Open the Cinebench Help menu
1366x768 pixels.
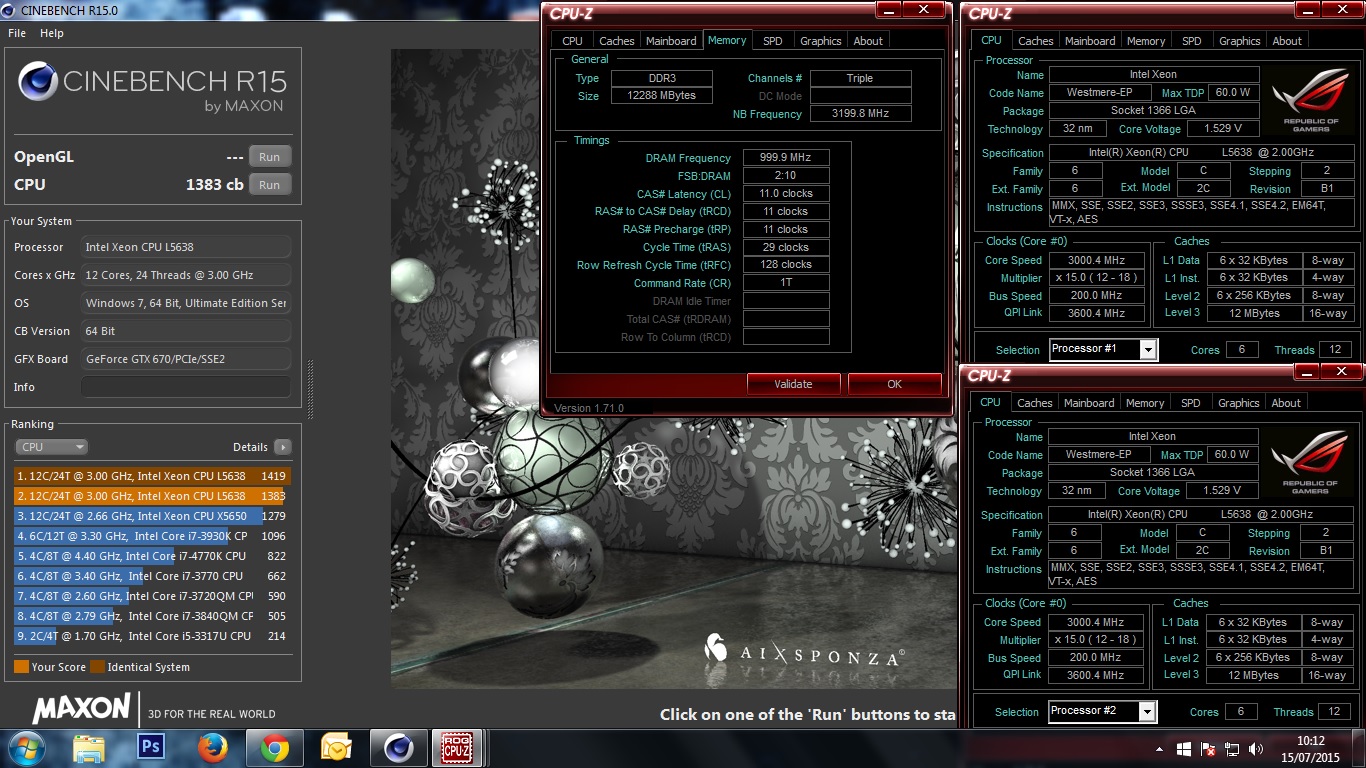coord(52,33)
